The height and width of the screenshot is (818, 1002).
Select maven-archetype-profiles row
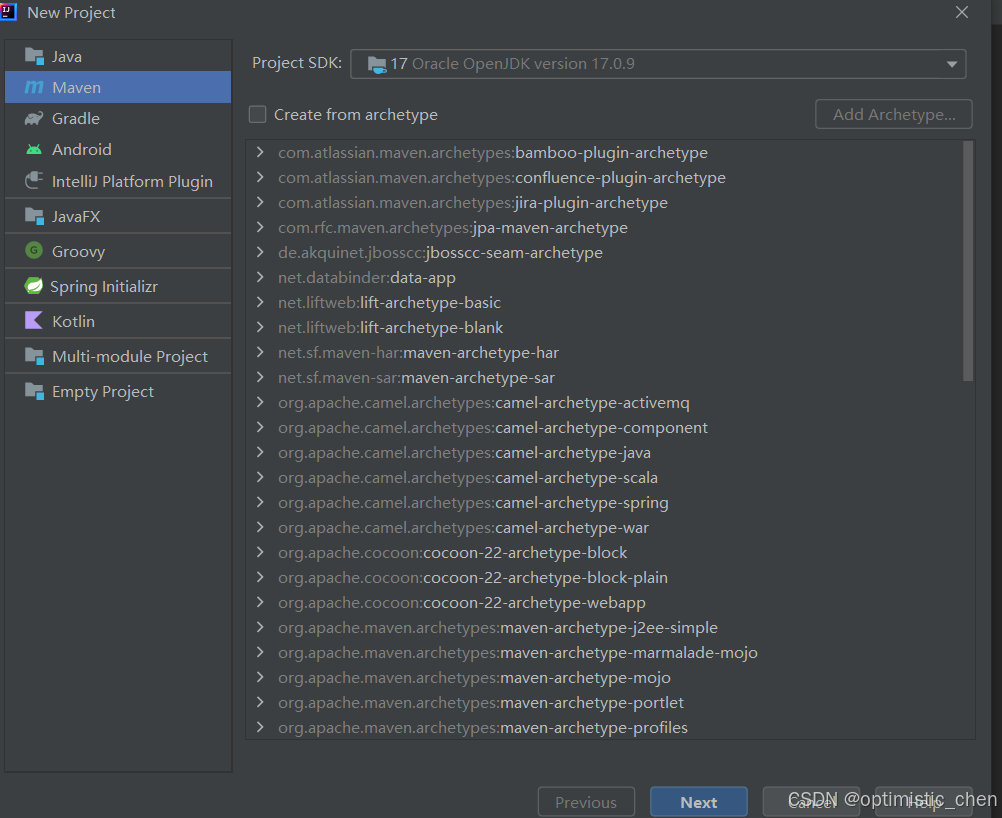pos(604,727)
